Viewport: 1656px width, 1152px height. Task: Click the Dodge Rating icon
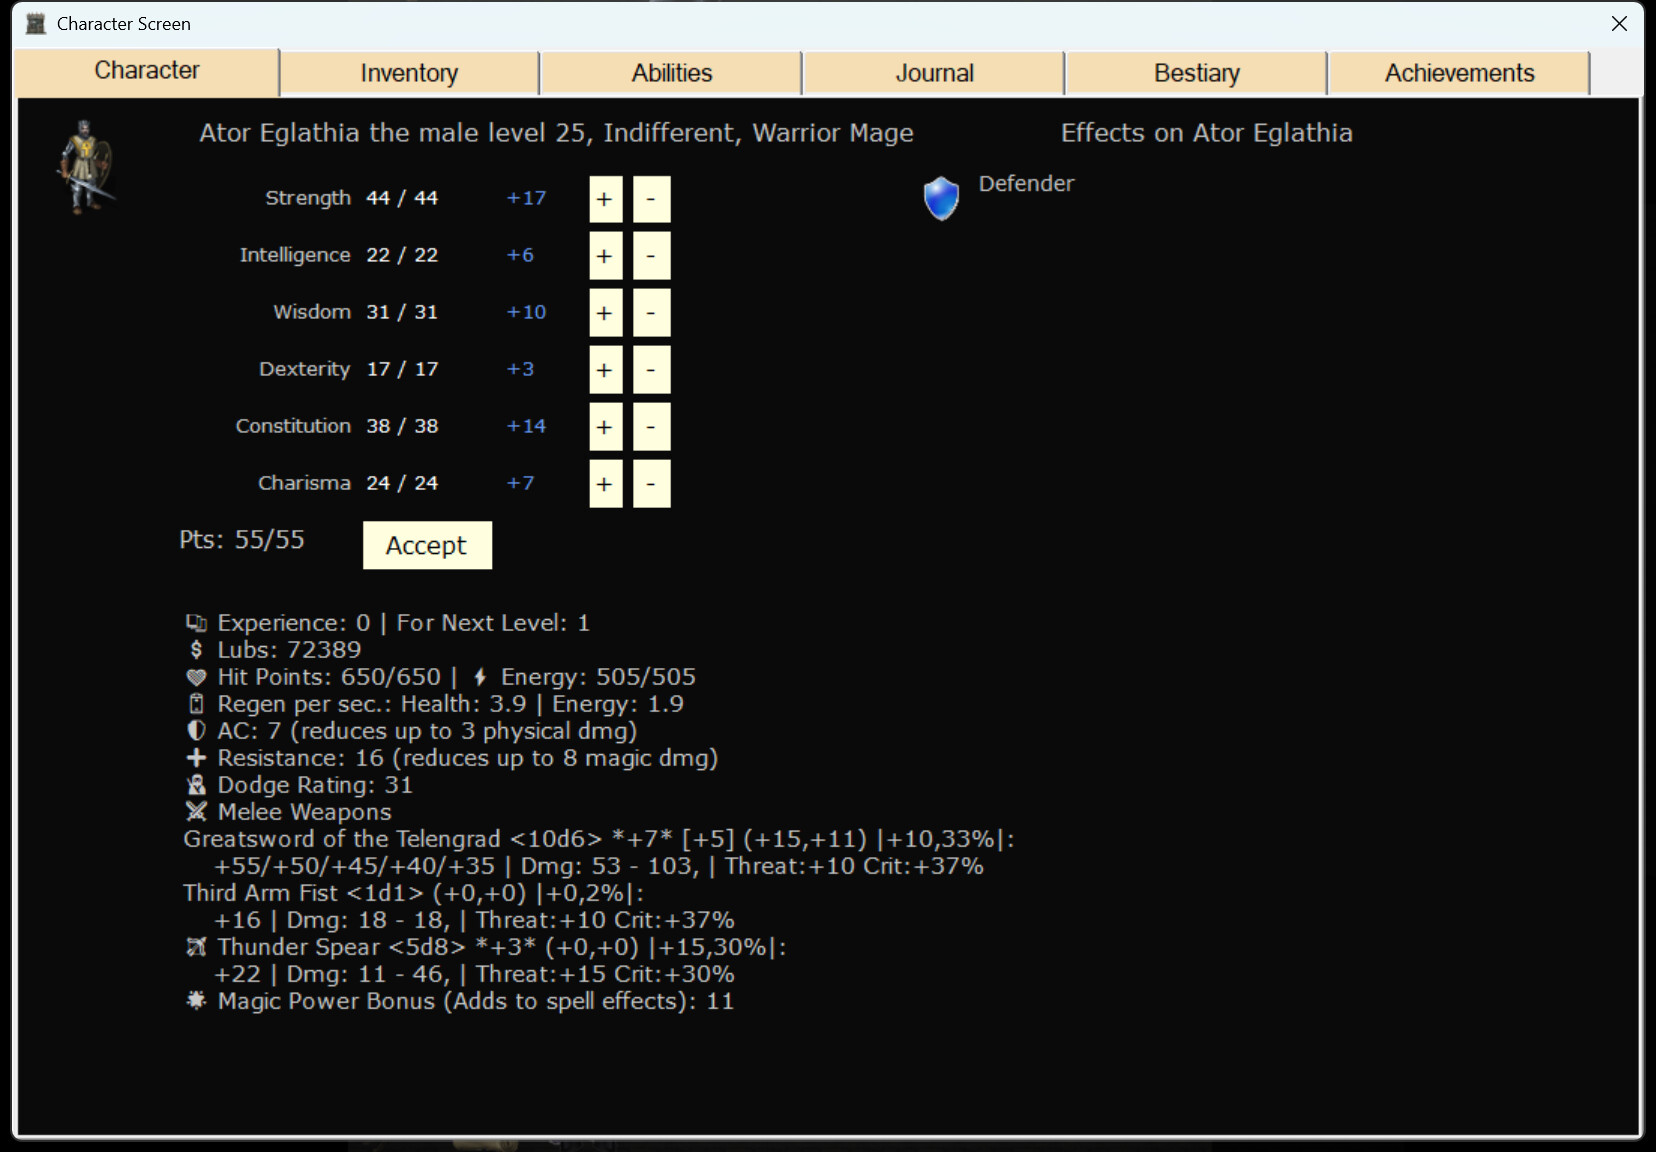[x=196, y=785]
